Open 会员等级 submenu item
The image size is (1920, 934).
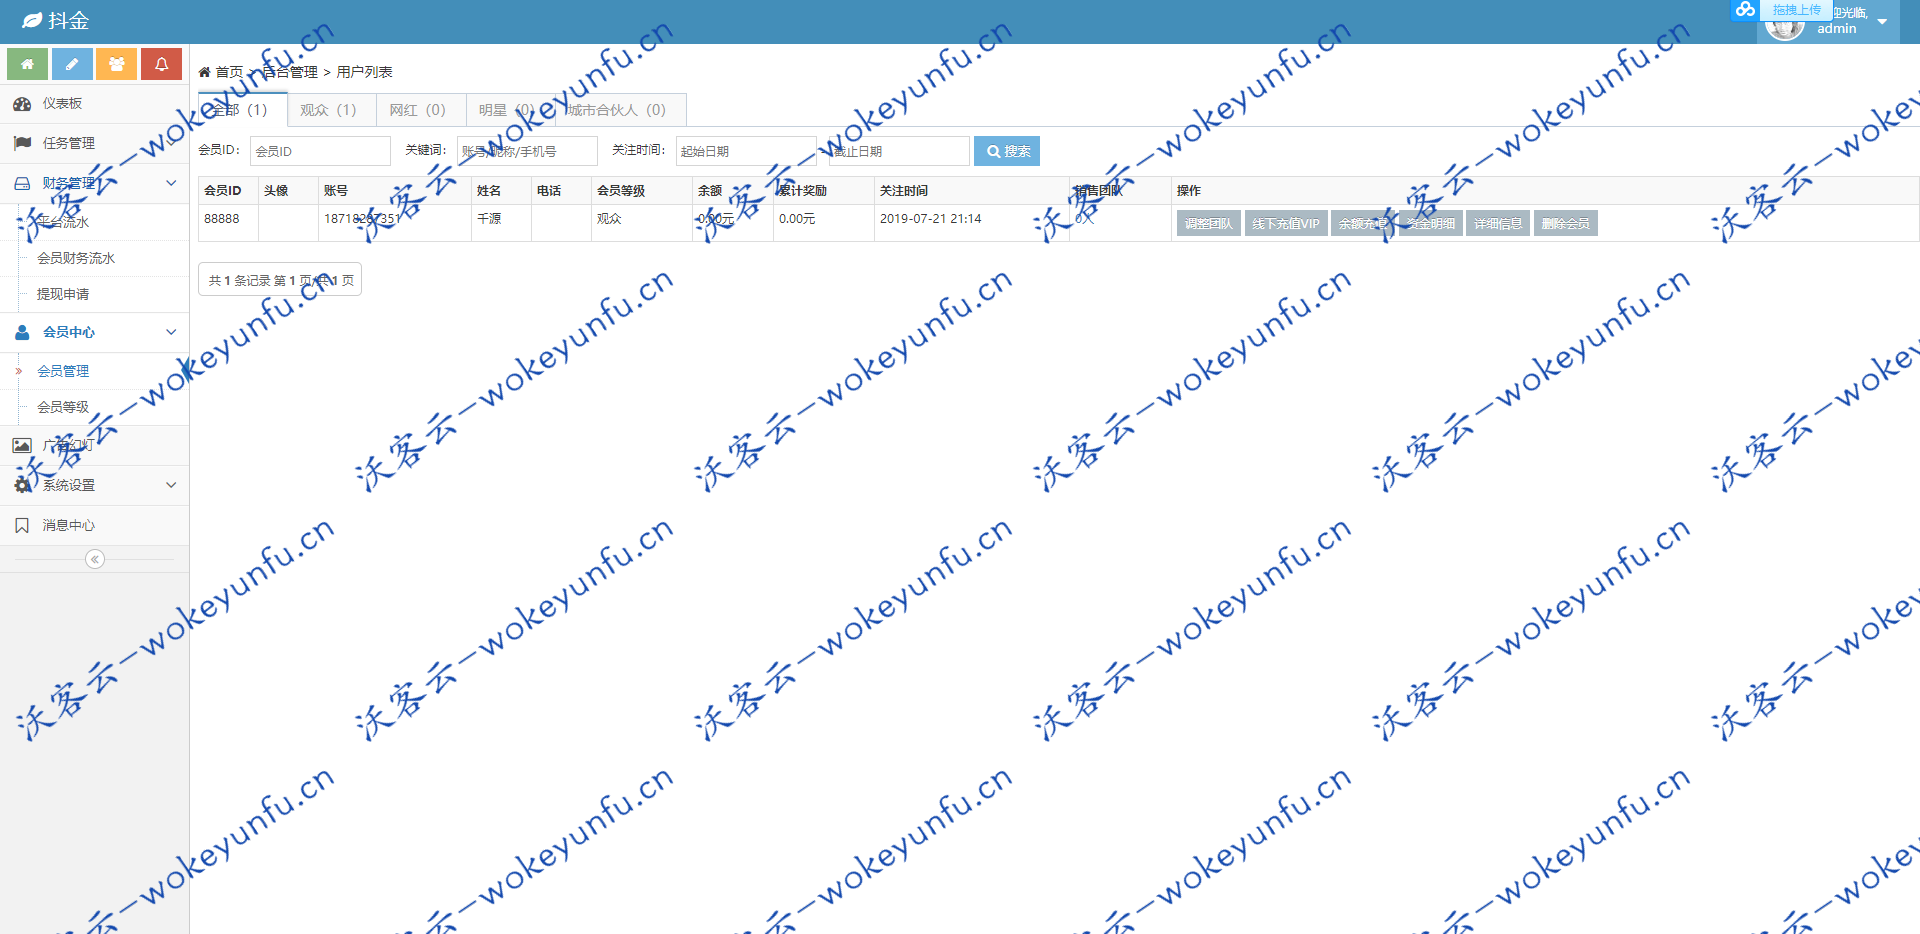click(x=63, y=407)
